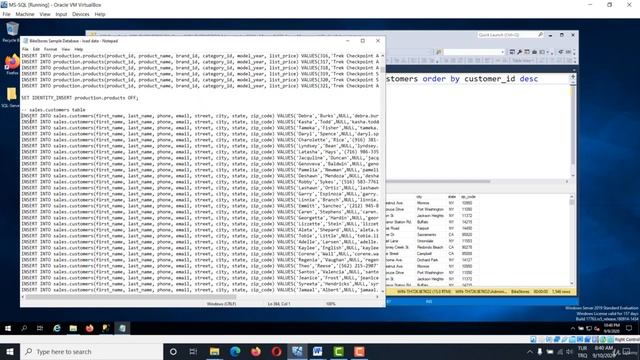Image resolution: width=640 pixels, height=360 pixels.
Task: Open VirtualBox Input menu
Action: (61, 14)
